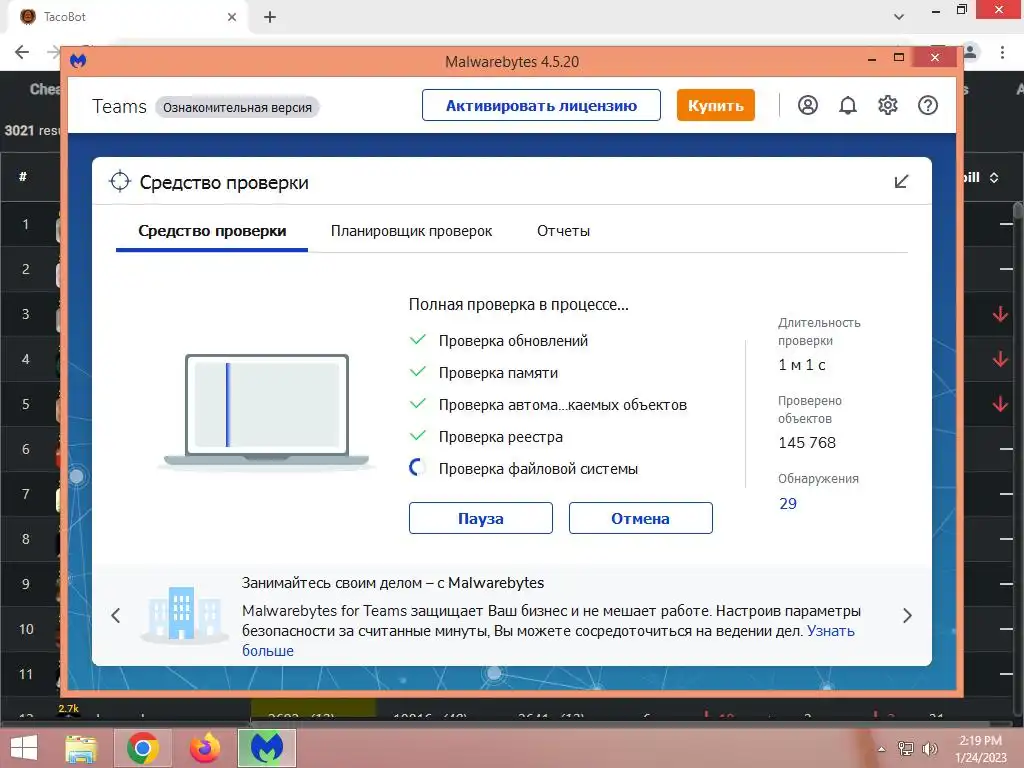Click Проверка памяти step

[x=498, y=373]
